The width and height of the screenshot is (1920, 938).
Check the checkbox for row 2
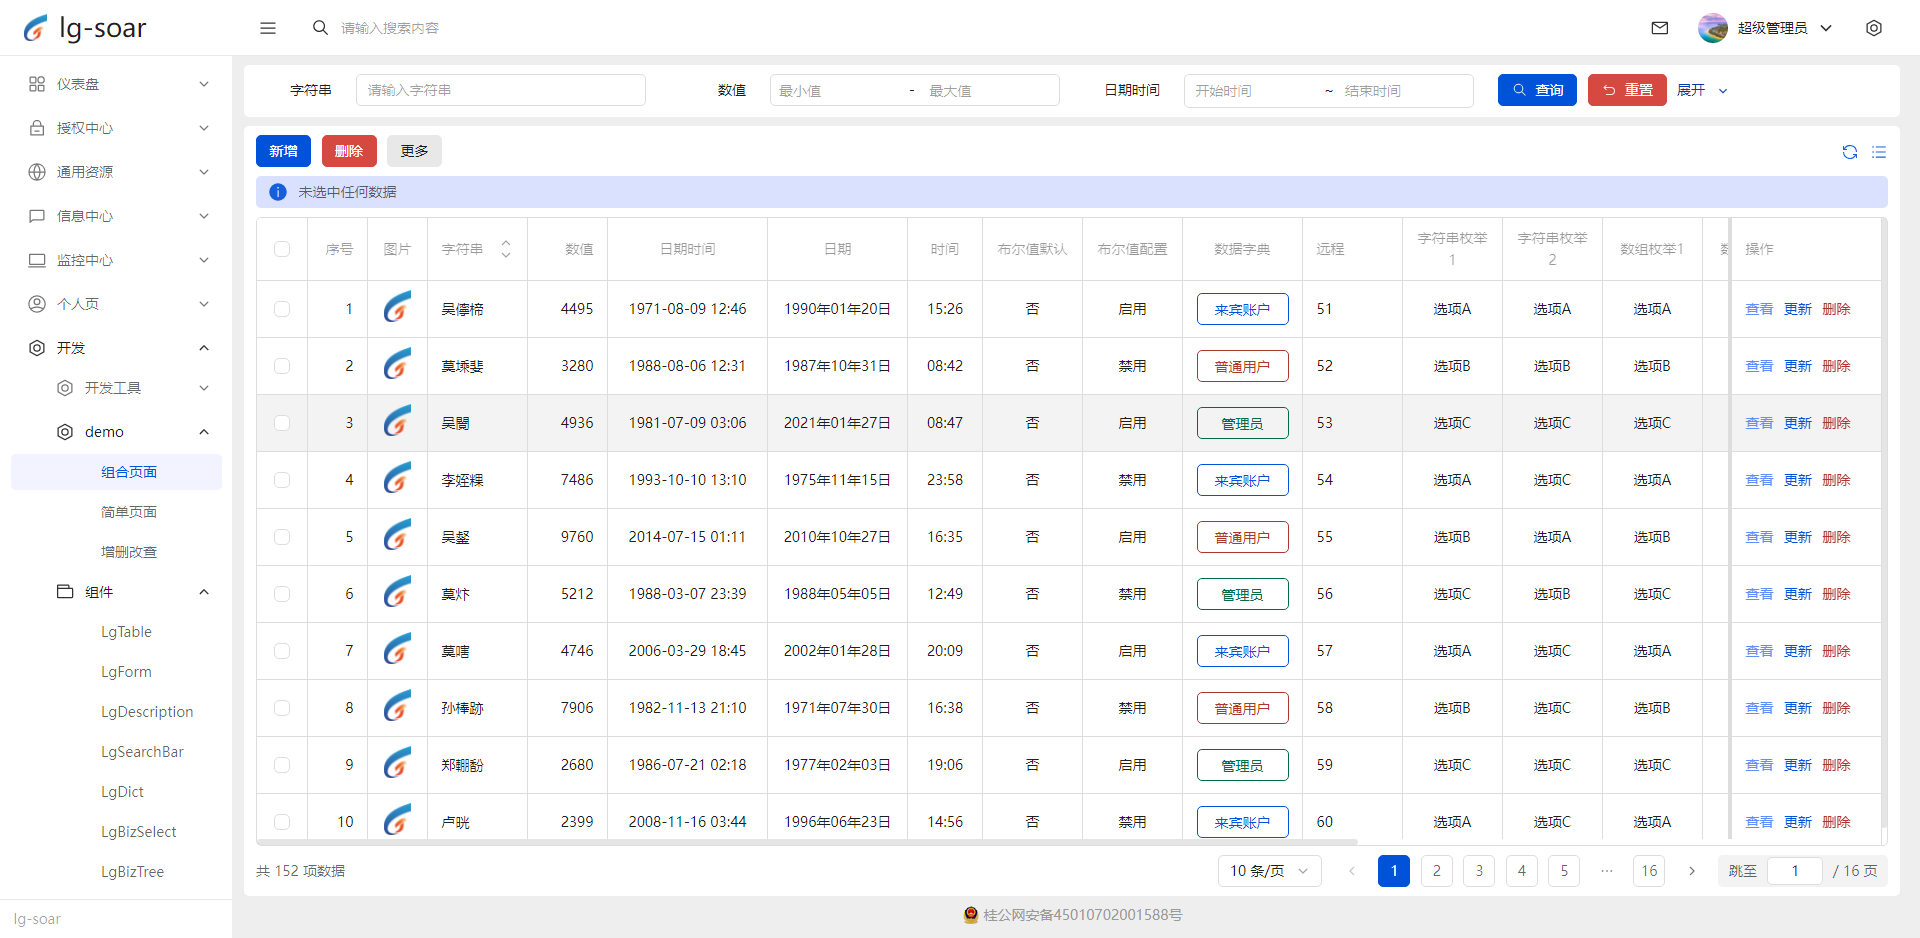tap(282, 366)
